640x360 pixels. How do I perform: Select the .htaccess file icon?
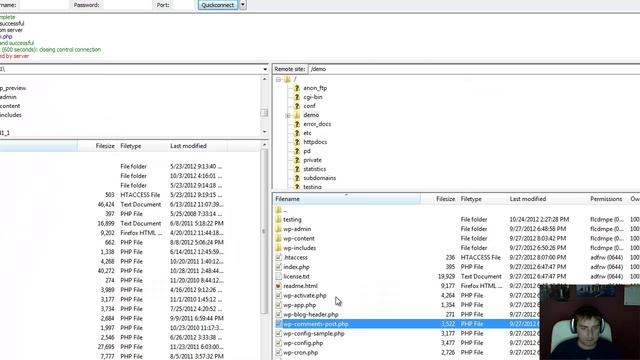tap(278, 258)
